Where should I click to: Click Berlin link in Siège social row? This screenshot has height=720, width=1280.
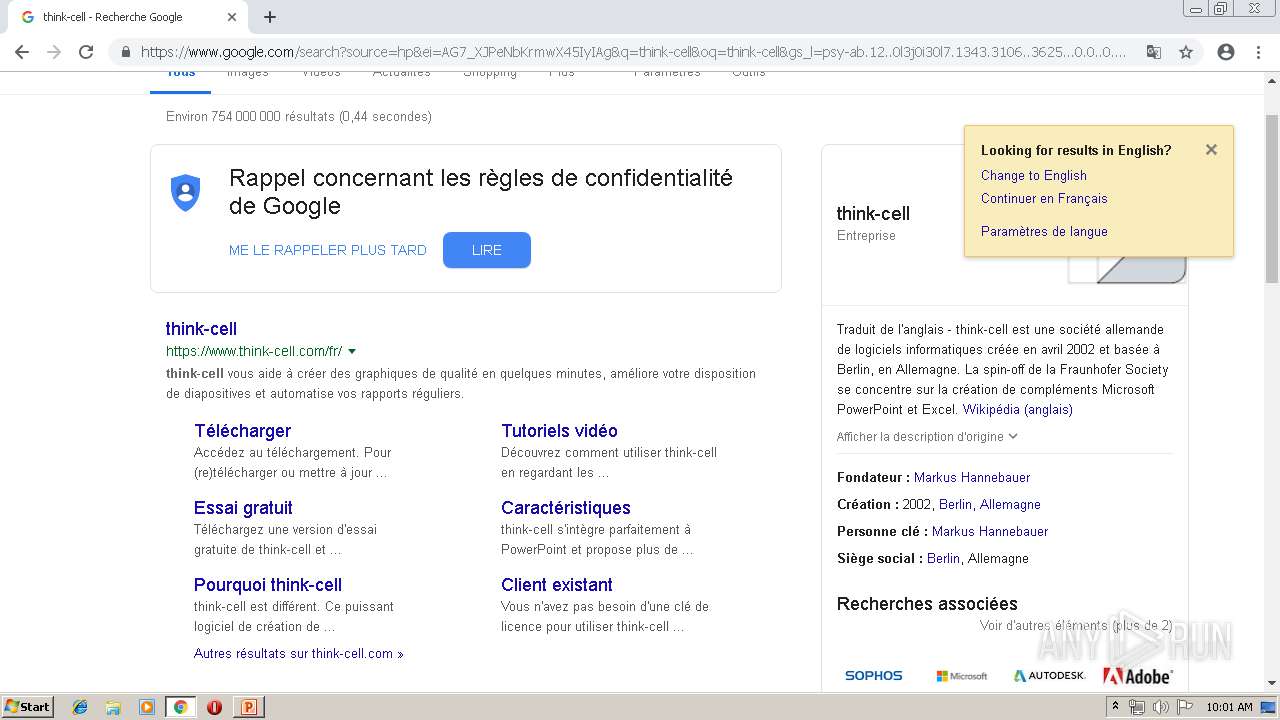point(943,559)
